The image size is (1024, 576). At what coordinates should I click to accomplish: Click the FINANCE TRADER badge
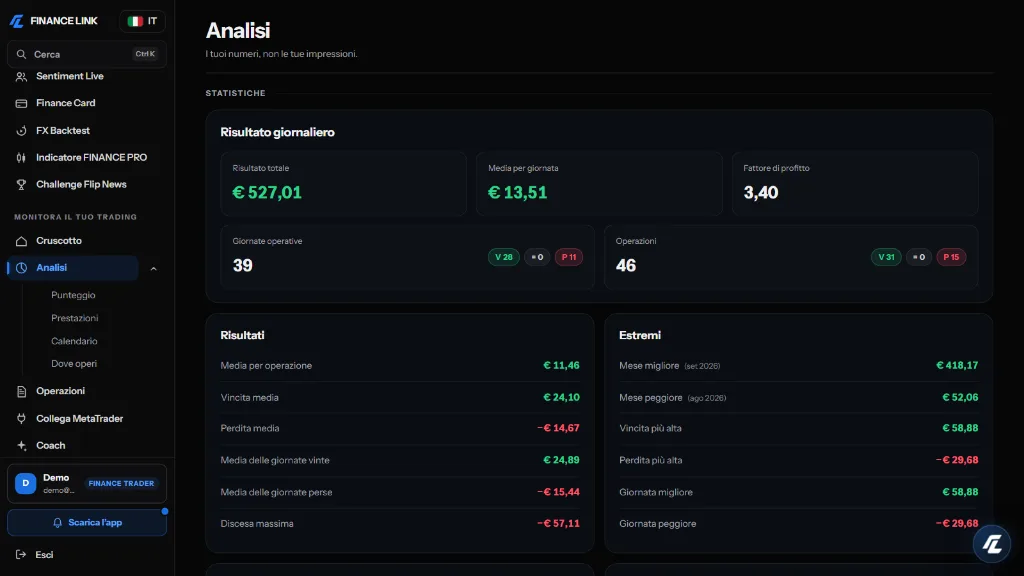tap(121, 483)
